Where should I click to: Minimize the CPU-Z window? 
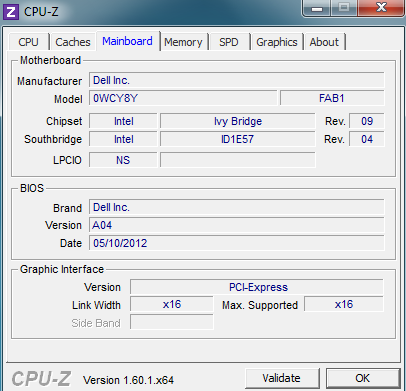pos(317,8)
